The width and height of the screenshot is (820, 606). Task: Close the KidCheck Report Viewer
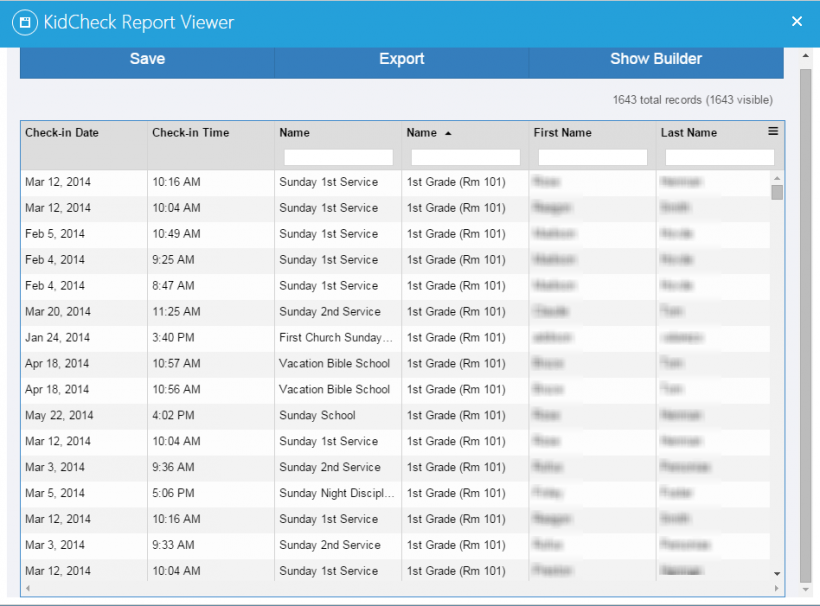797,21
